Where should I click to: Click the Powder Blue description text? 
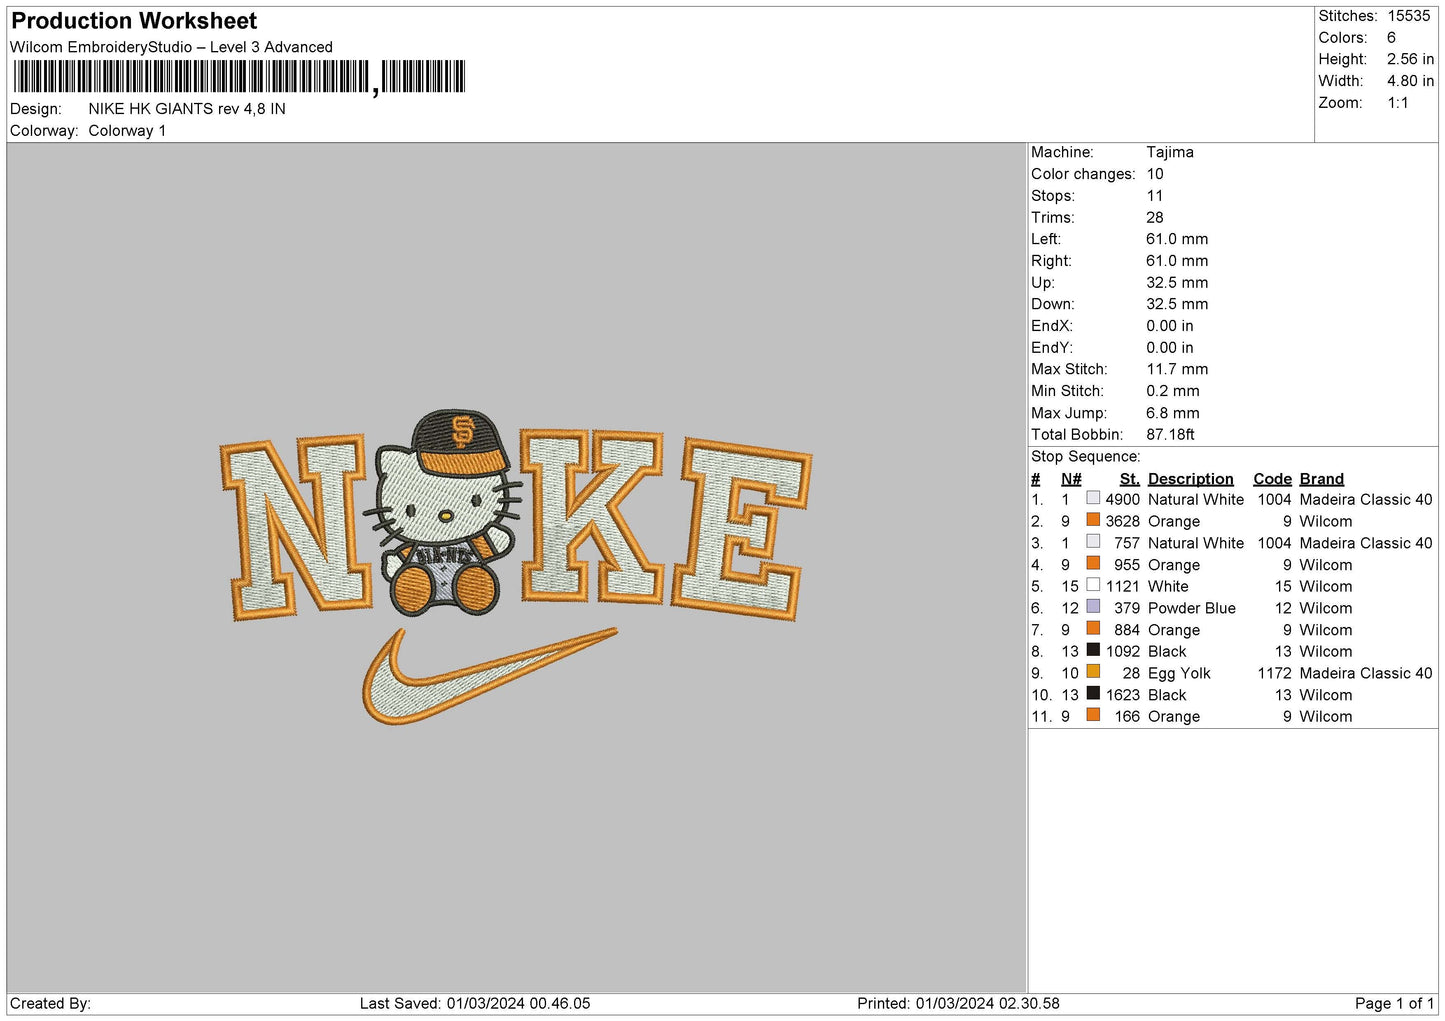point(1191,608)
